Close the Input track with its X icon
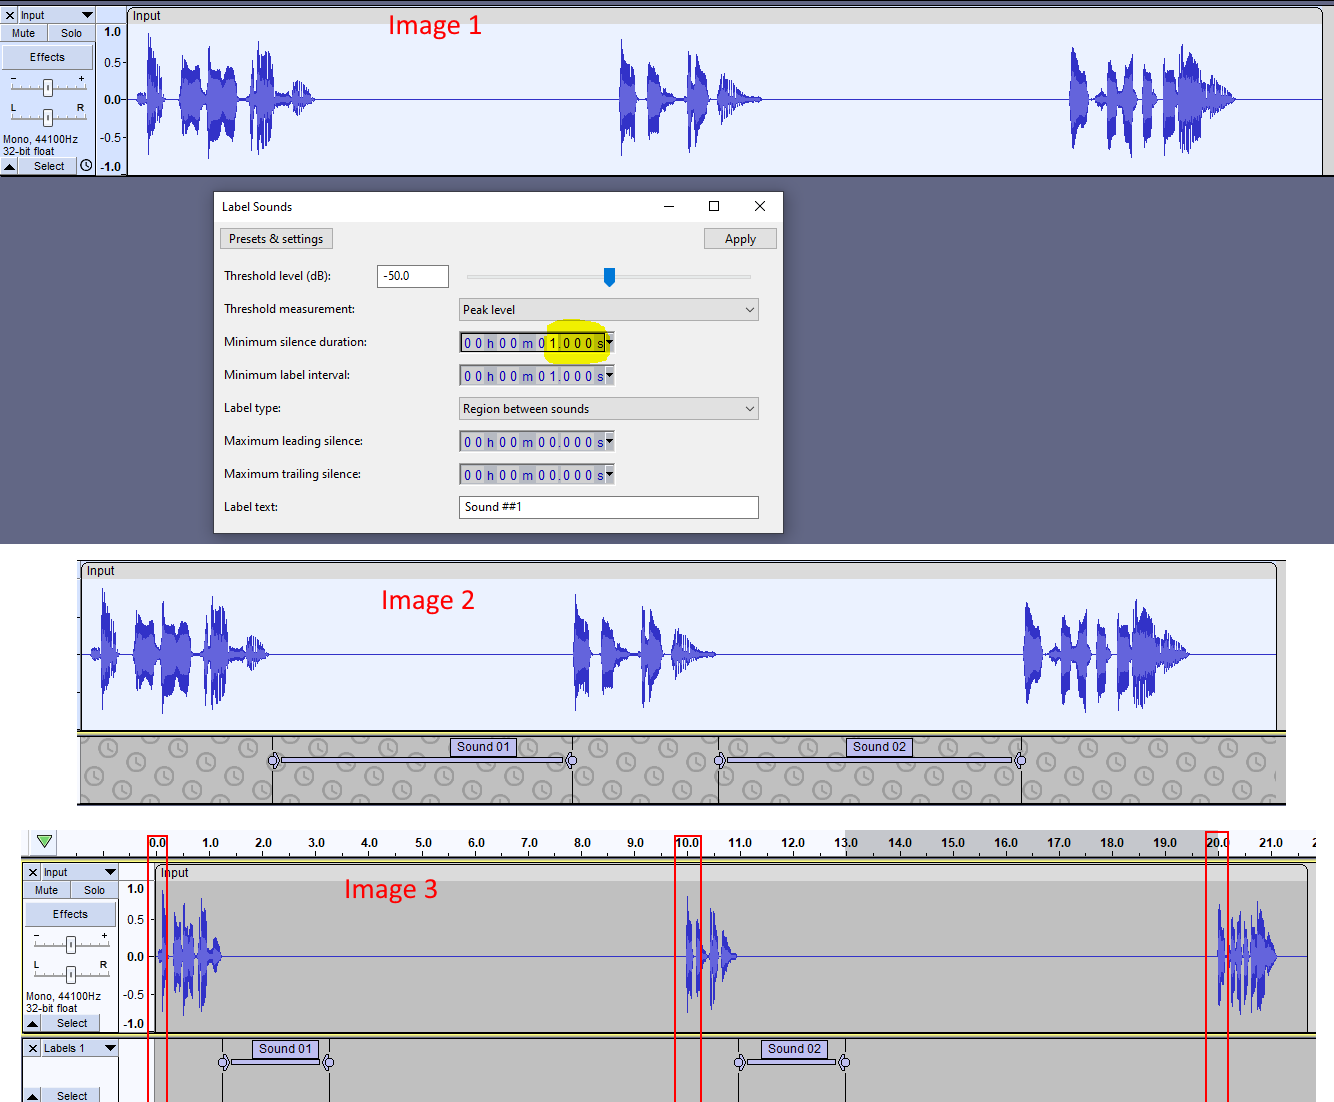1334x1102 pixels. (x=9, y=14)
